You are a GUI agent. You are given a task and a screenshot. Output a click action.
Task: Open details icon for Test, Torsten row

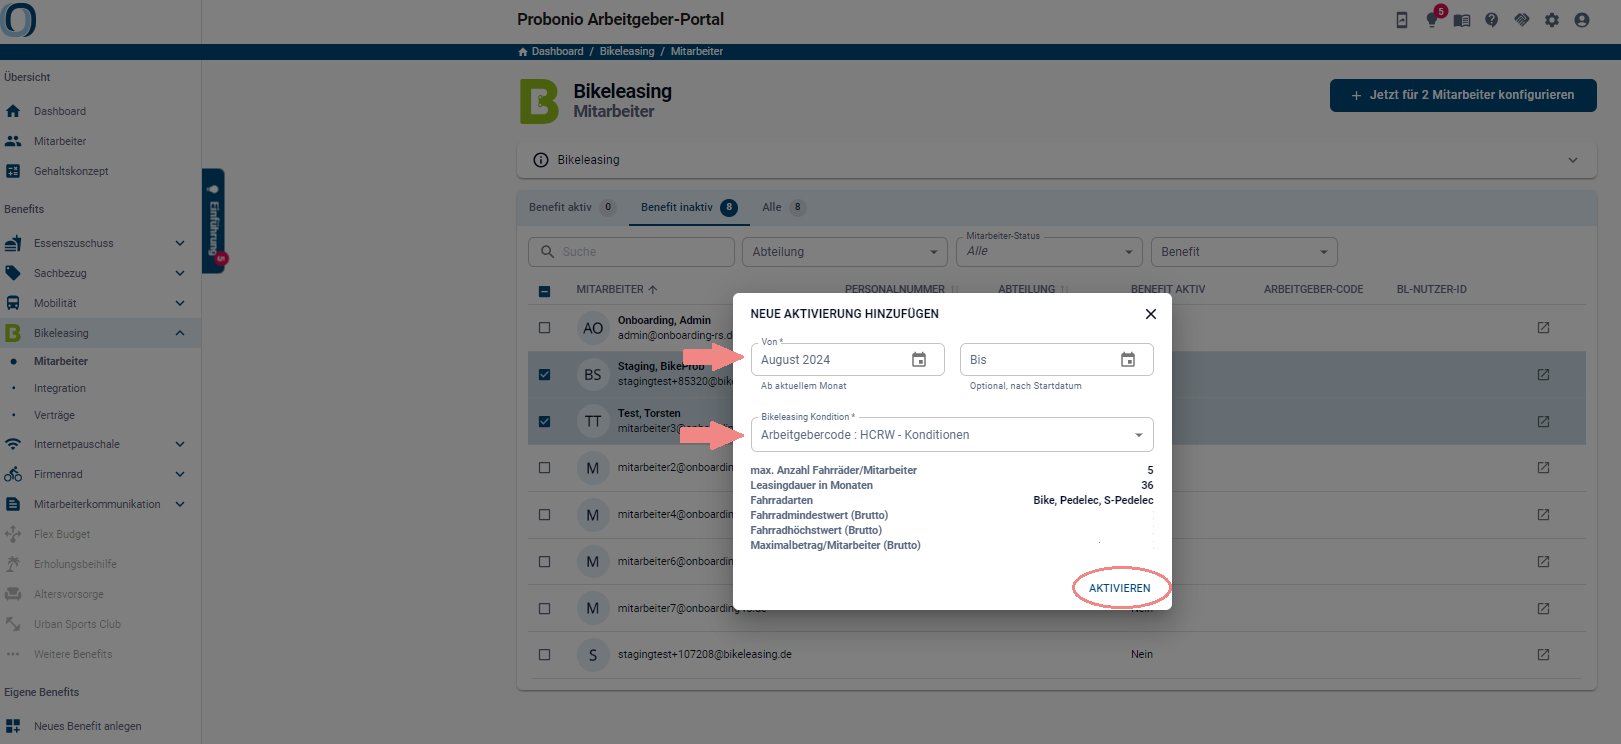(1543, 422)
